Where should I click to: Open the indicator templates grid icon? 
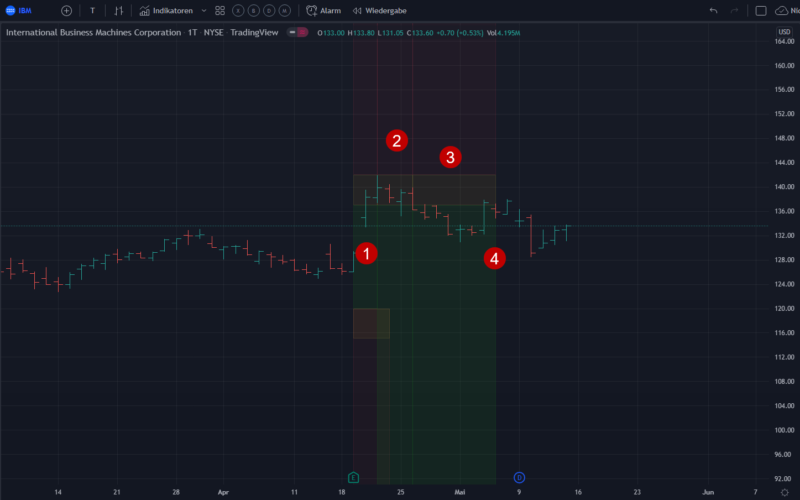click(220, 10)
